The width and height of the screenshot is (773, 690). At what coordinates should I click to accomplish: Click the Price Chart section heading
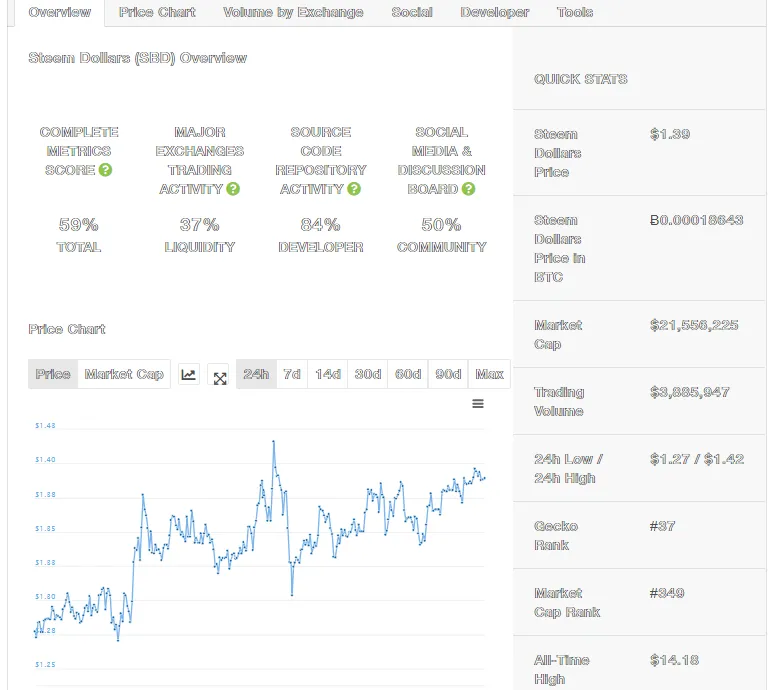67,329
